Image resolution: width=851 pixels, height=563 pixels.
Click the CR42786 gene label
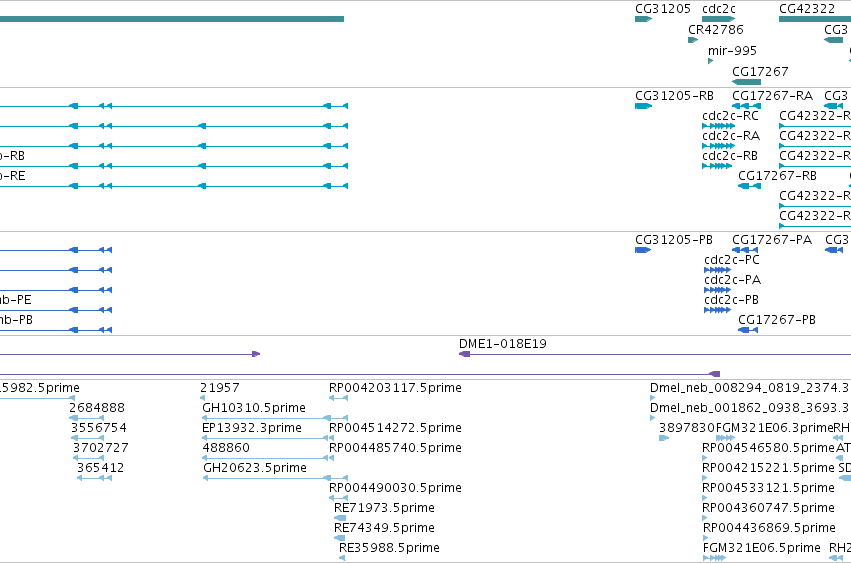(716, 29)
